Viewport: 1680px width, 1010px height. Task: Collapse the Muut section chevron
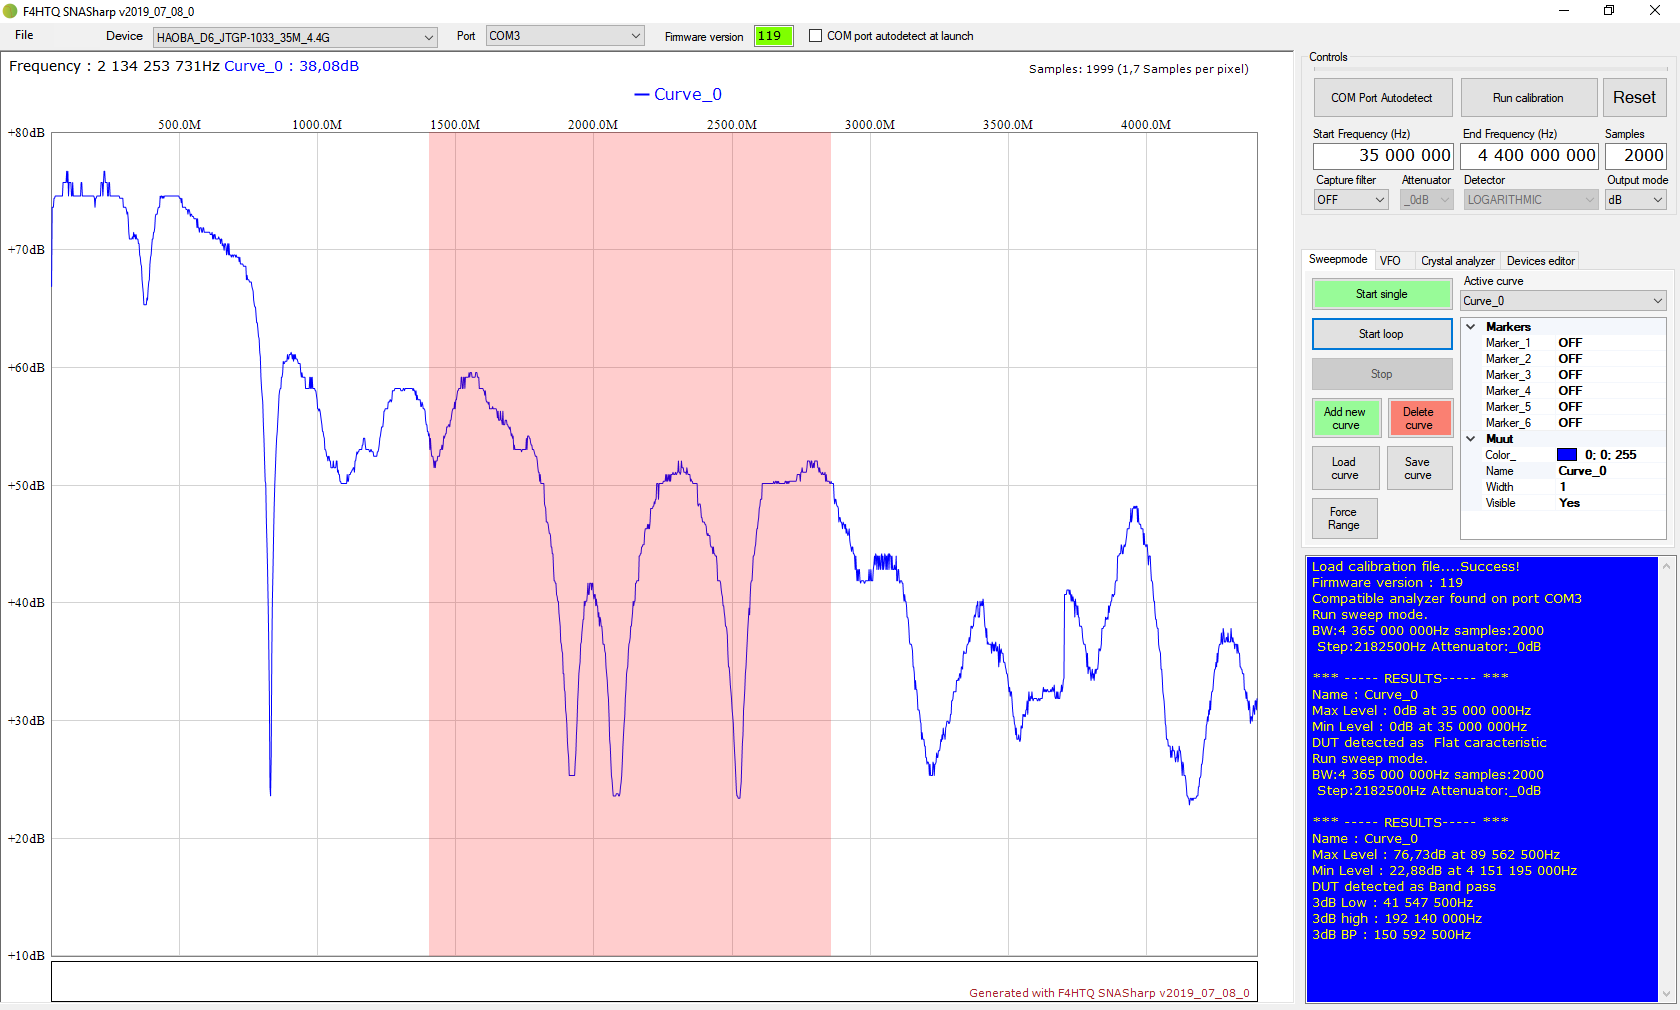1471,439
